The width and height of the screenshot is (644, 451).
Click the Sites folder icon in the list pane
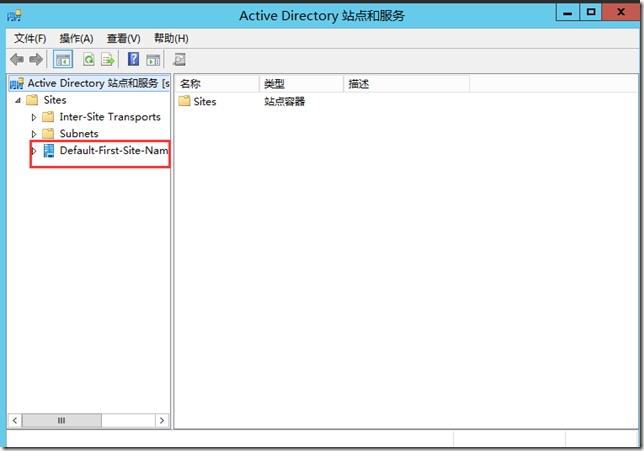pyautogui.click(x=184, y=101)
